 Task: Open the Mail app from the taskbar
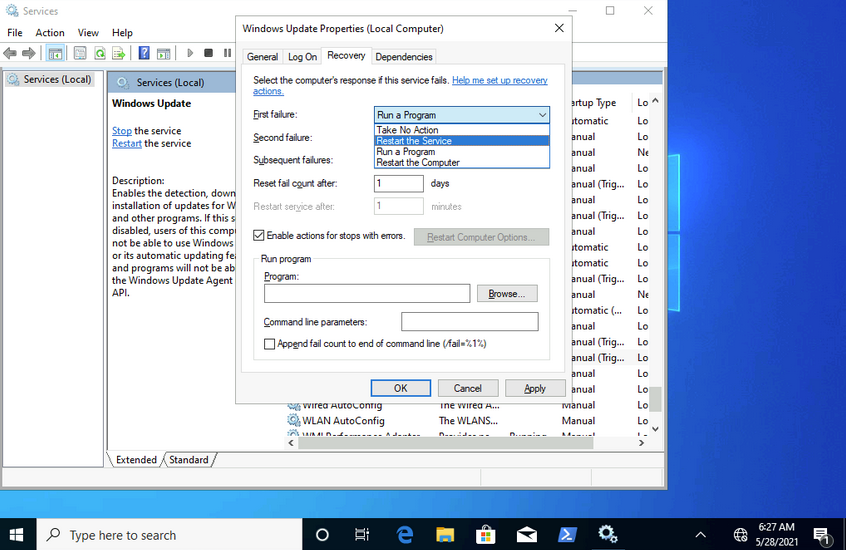(x=527, y=534)
